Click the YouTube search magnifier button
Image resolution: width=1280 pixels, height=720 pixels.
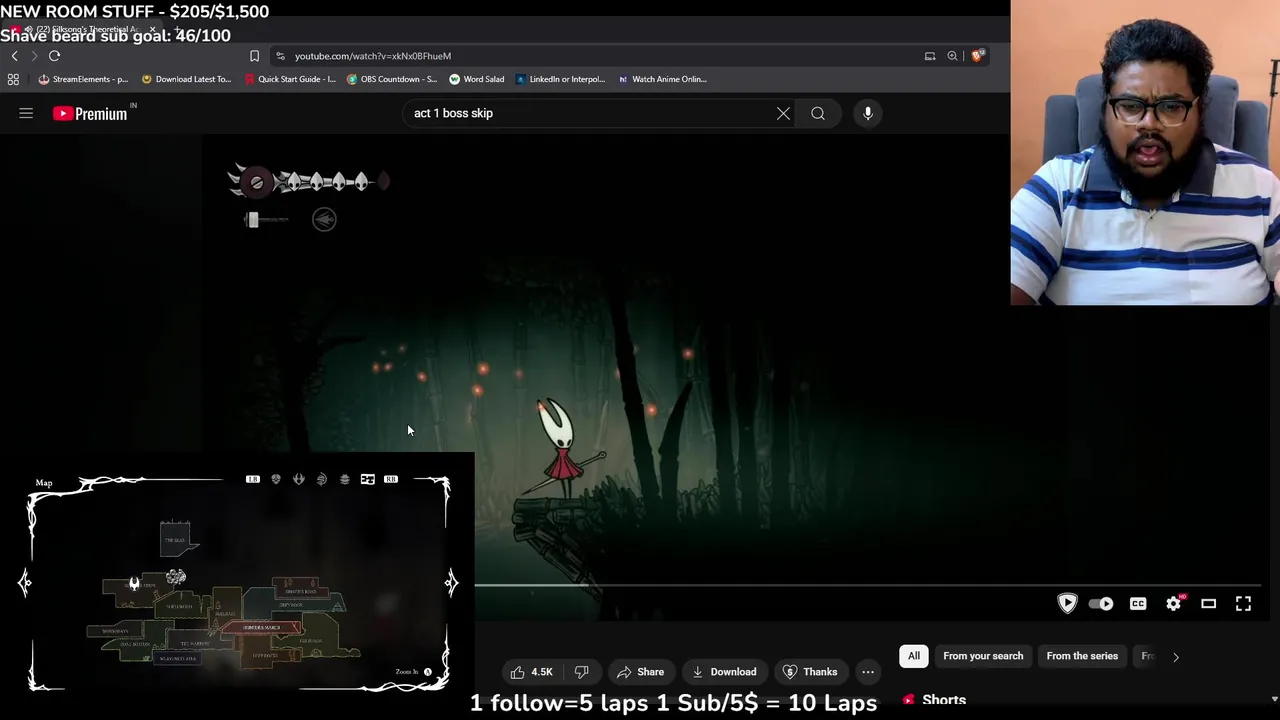818,114
